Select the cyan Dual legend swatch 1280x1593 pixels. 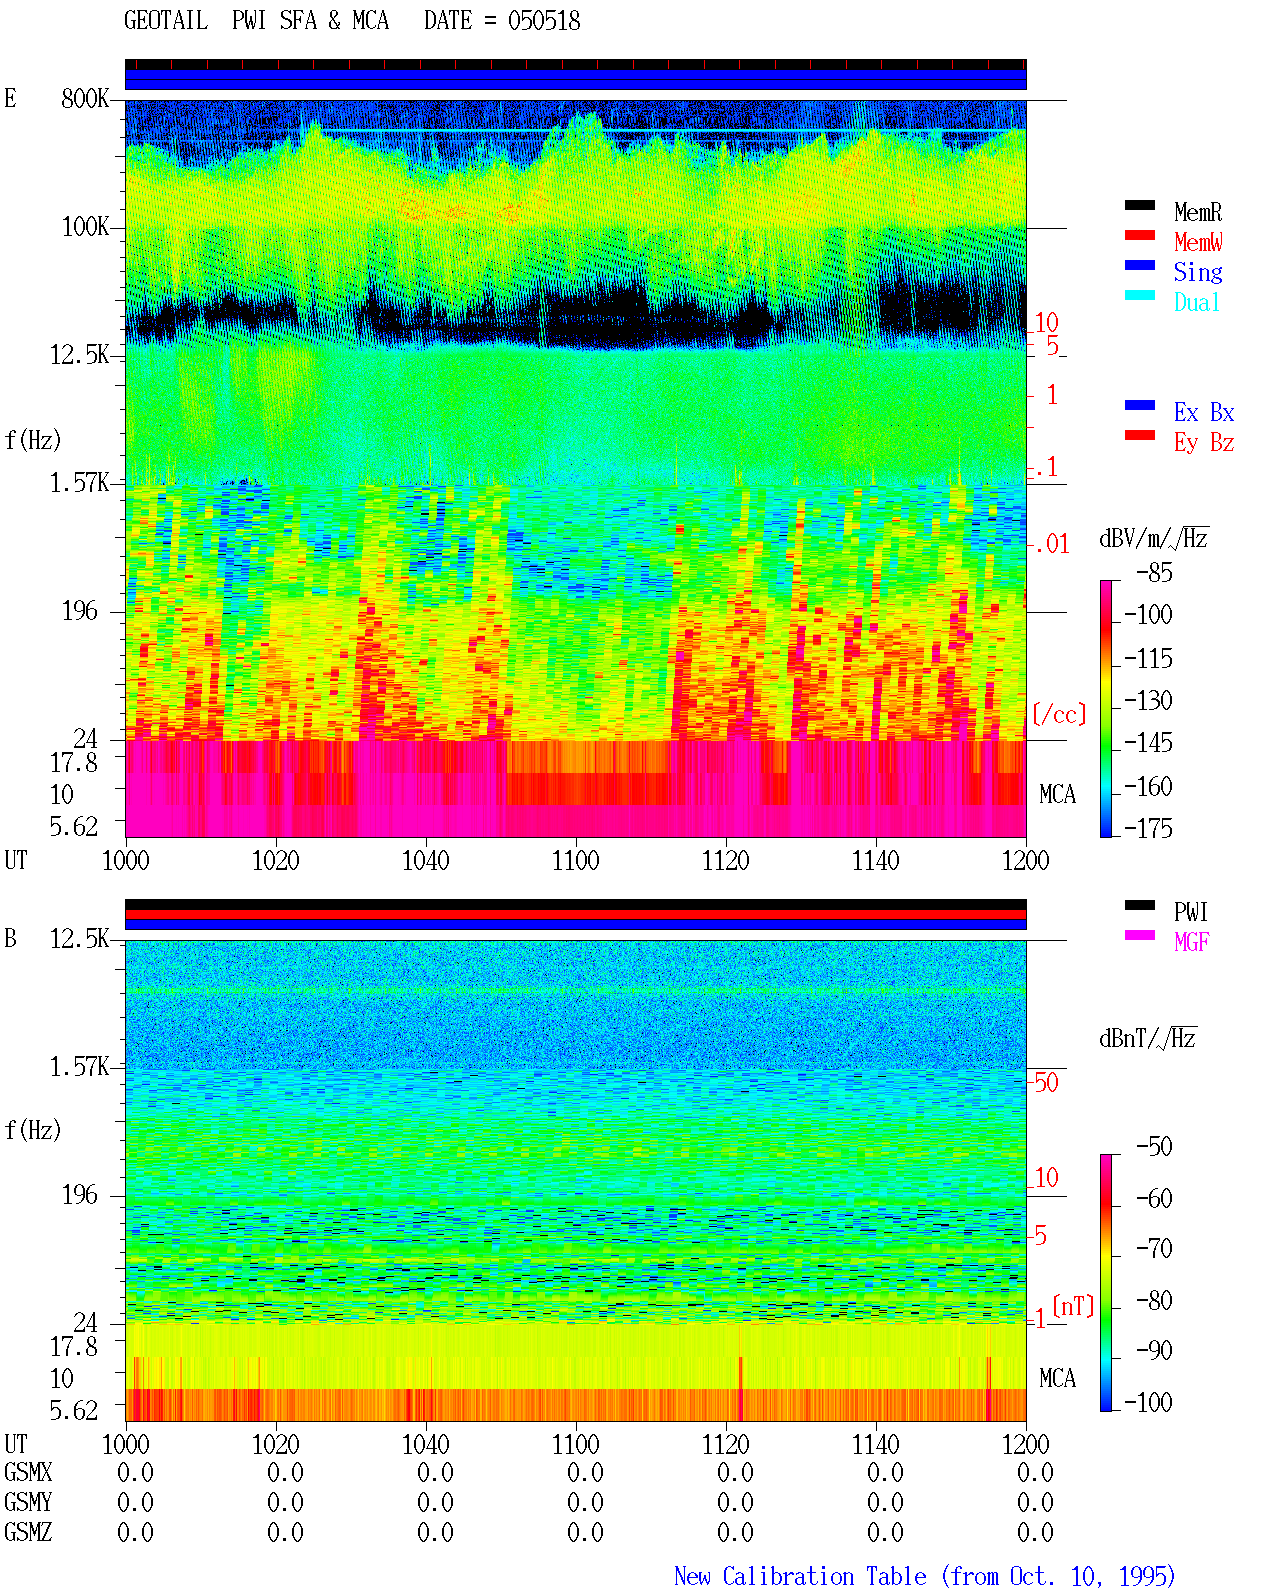(x=1139, y=296)
